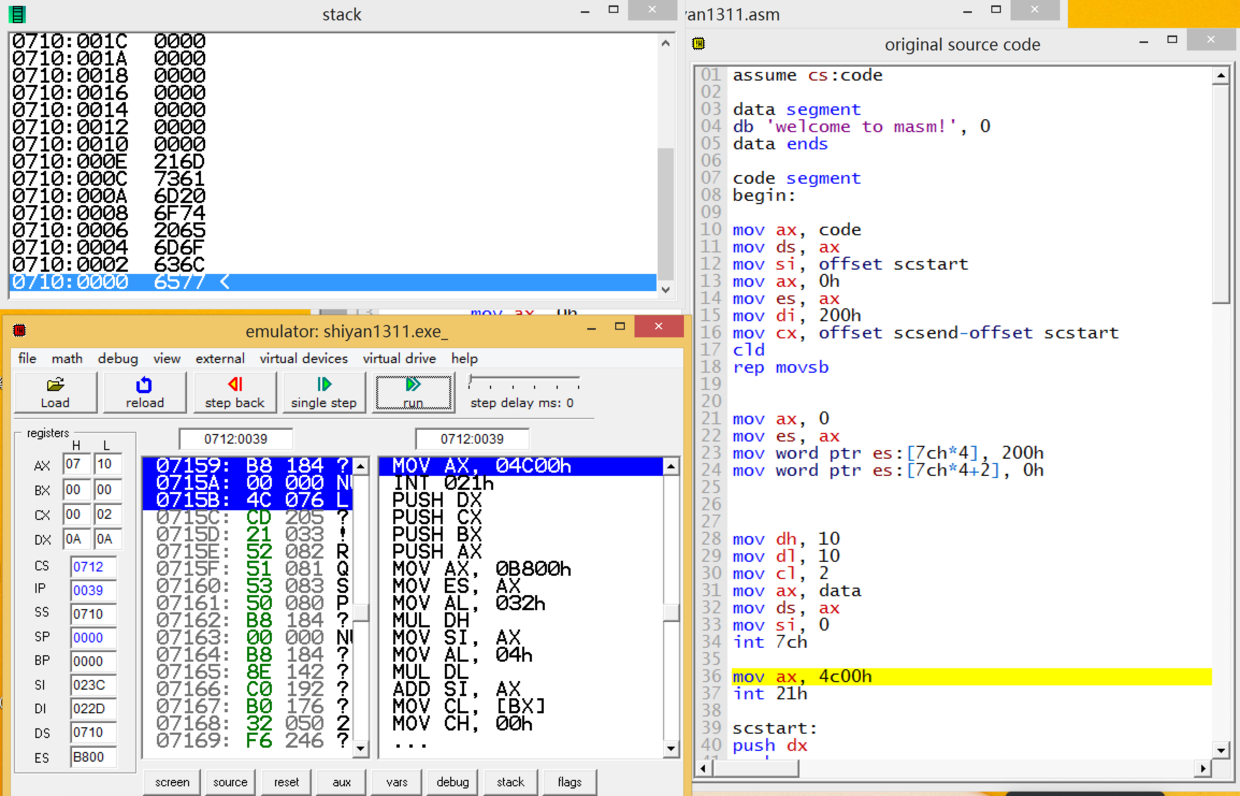This screenshot has height=796, width=1240.
Task: Open the vars window button
Action: pyautogui.click(x=397, y=782)
